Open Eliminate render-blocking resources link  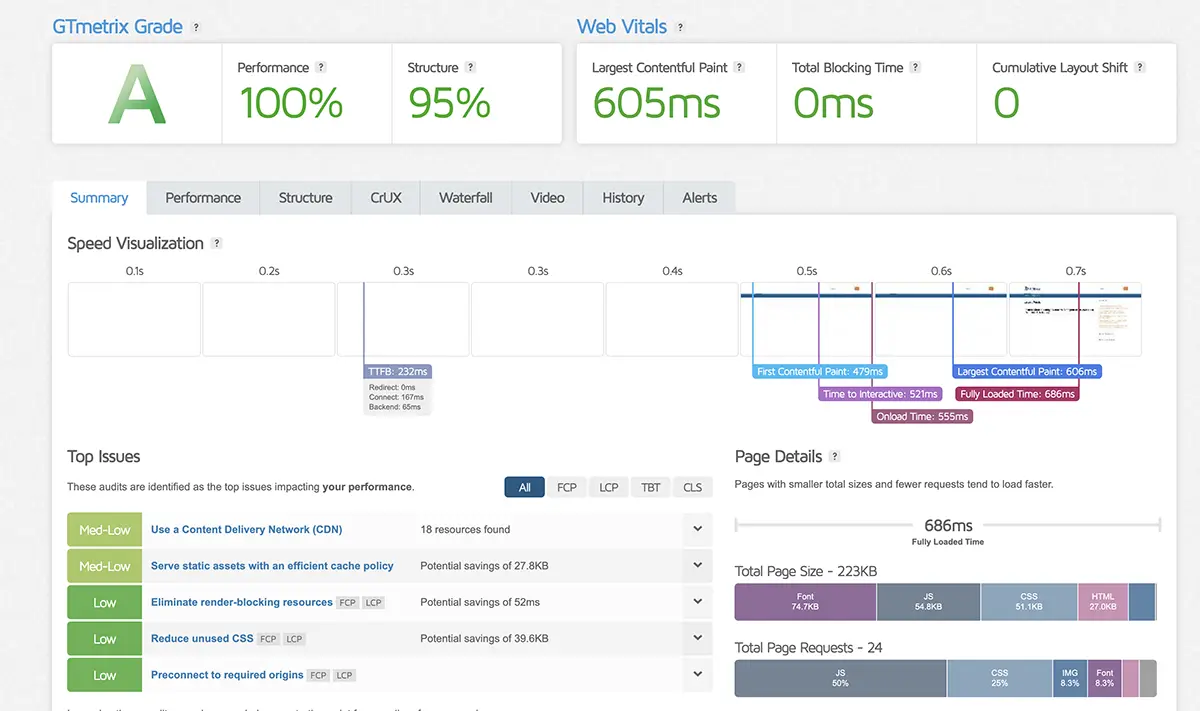[x=241, y=602]
